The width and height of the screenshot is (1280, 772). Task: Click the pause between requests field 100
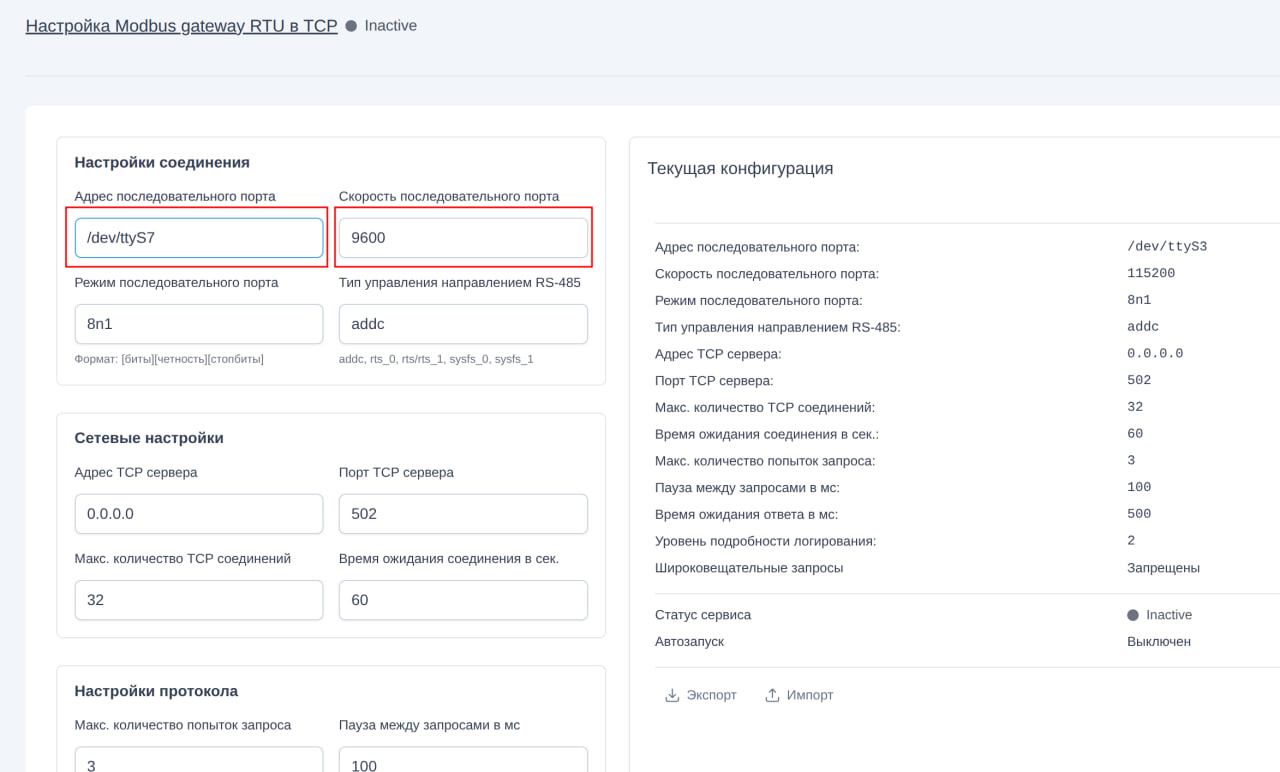tap(463, 759)
